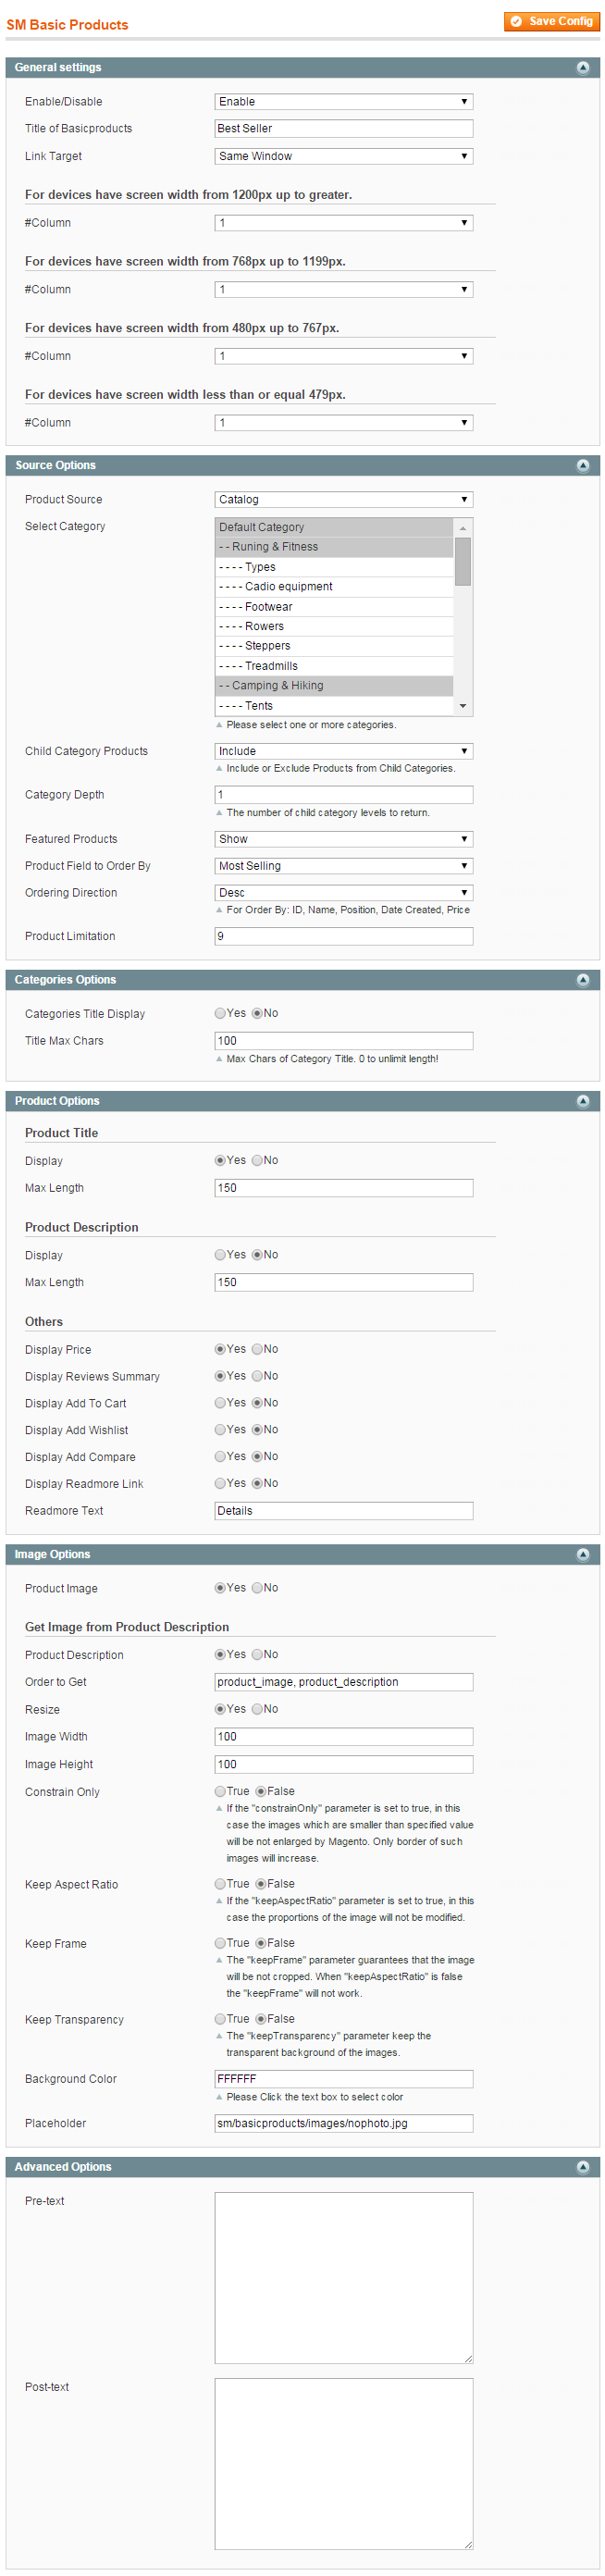Select the Tents category
The width and height of the screenshot is (605, 2576).
(334, 706)
